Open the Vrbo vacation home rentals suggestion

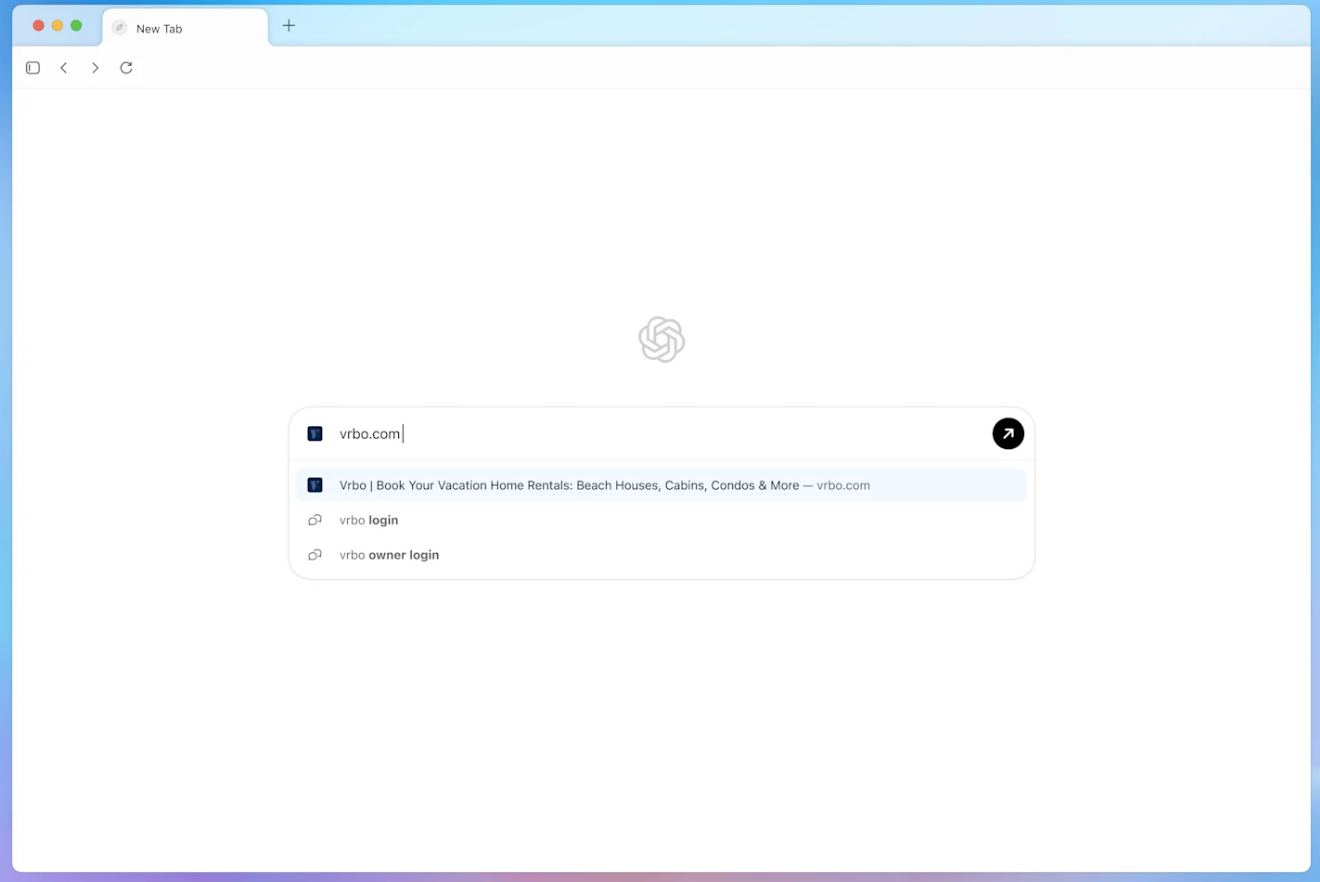(604, 485)
